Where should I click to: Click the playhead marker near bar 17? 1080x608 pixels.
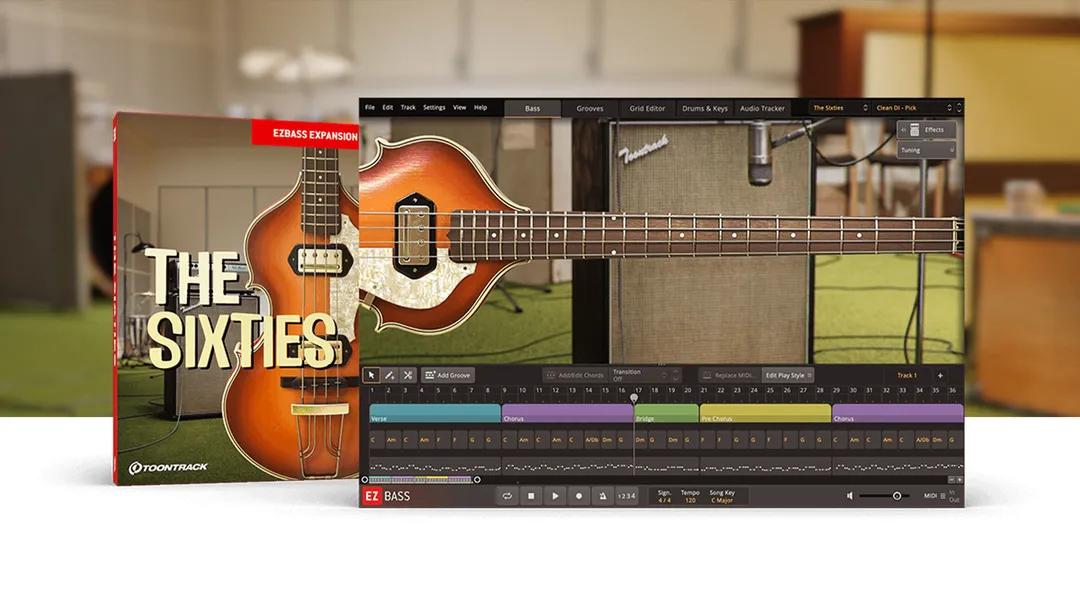pyautogui.click(x=634, y=397)
